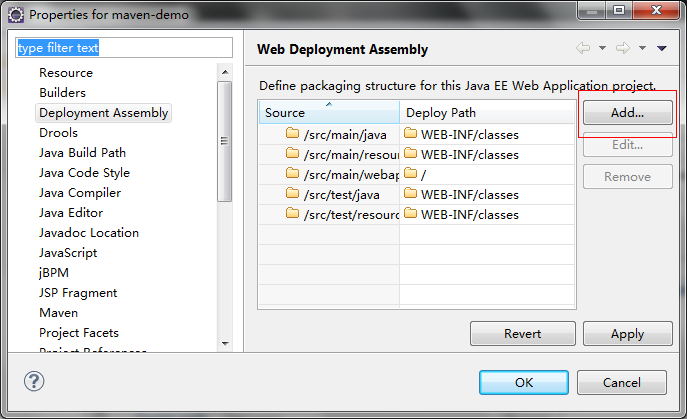Image resolution: width=687 pixels, height=419 pixels.
Task: Click the folder icon beside /src/main/java
Action: click(292, 133)
